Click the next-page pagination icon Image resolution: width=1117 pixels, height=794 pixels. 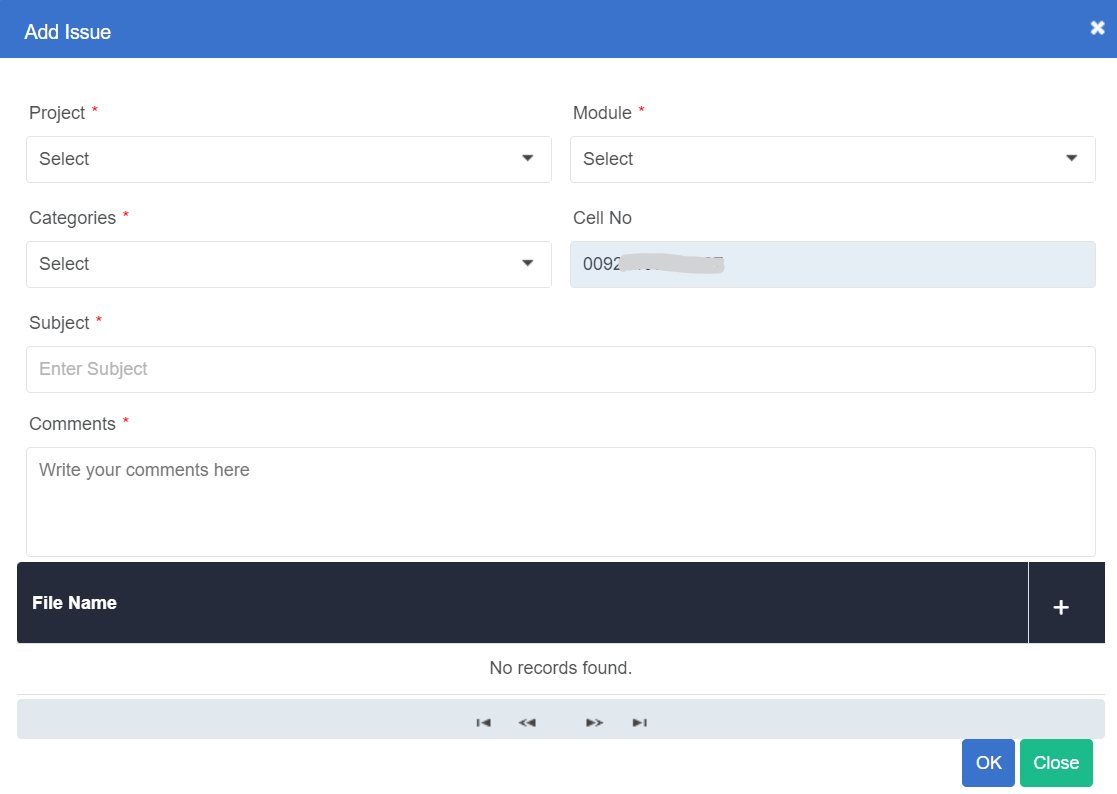point(594,722)
